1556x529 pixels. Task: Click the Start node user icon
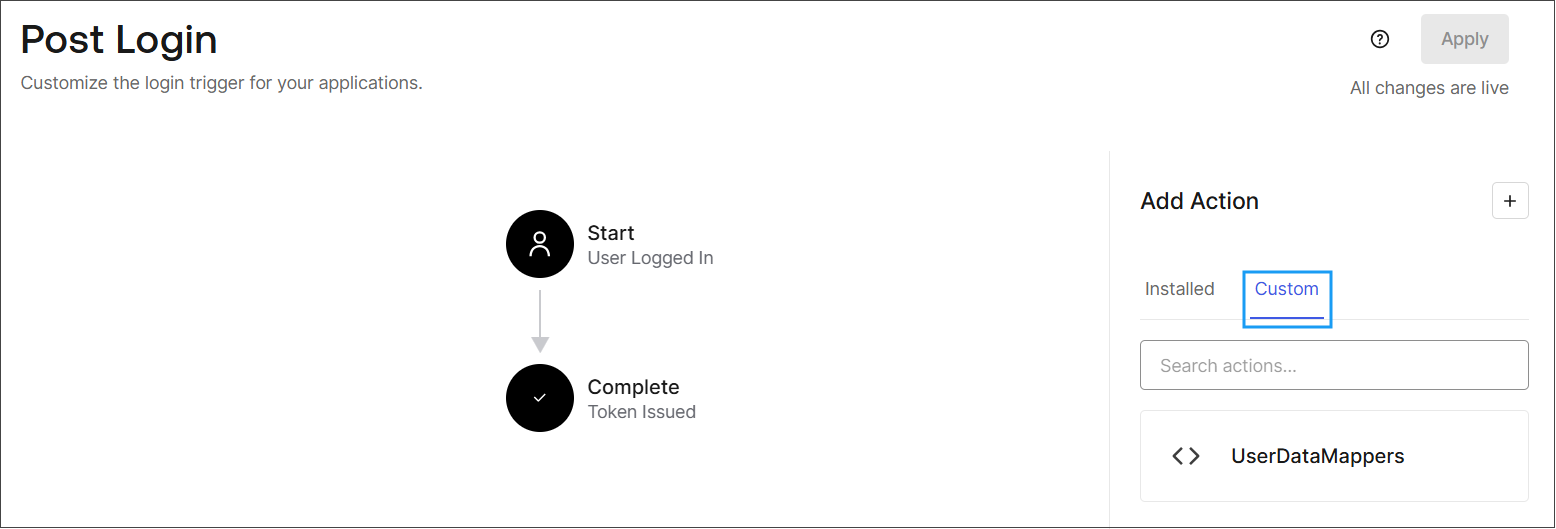[540, 244]
